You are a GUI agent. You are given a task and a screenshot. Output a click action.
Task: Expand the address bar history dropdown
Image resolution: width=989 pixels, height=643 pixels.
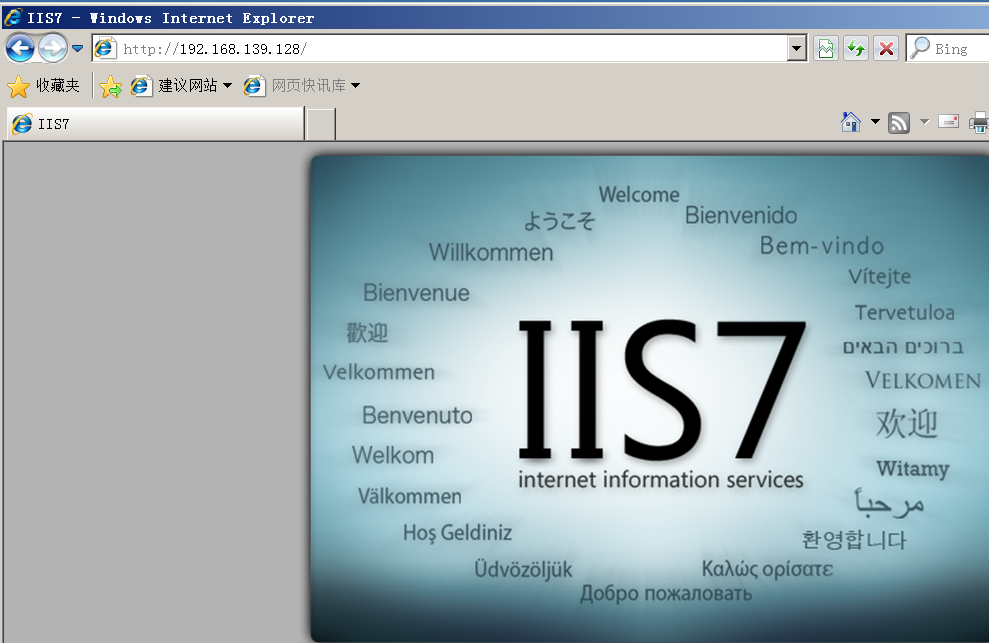click(x=797, y=49)
